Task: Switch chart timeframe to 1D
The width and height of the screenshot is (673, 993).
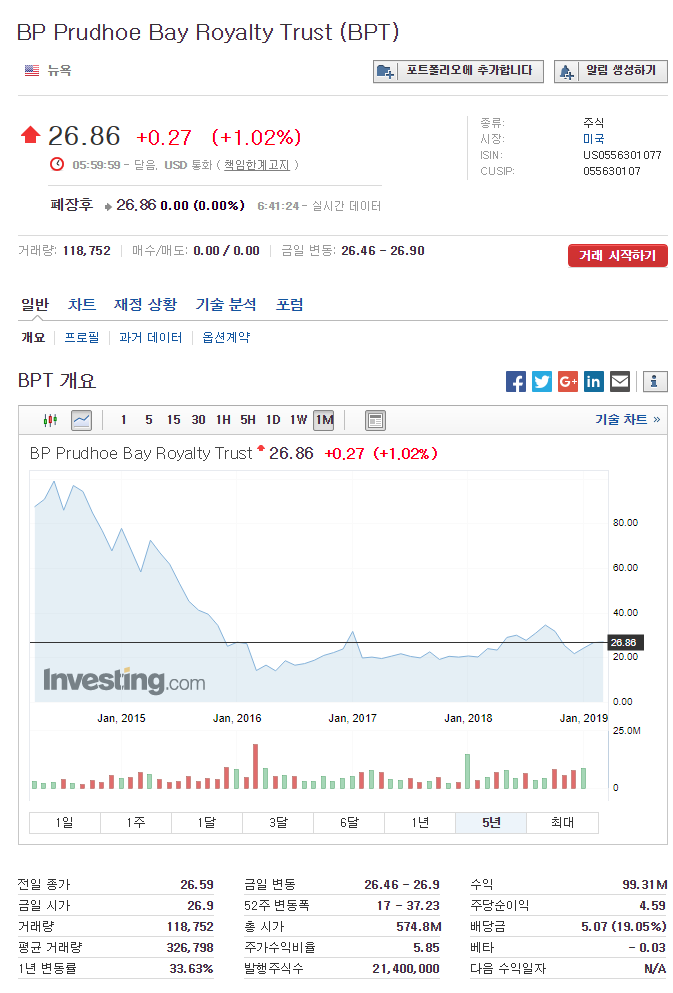Action: pos(273,420)
